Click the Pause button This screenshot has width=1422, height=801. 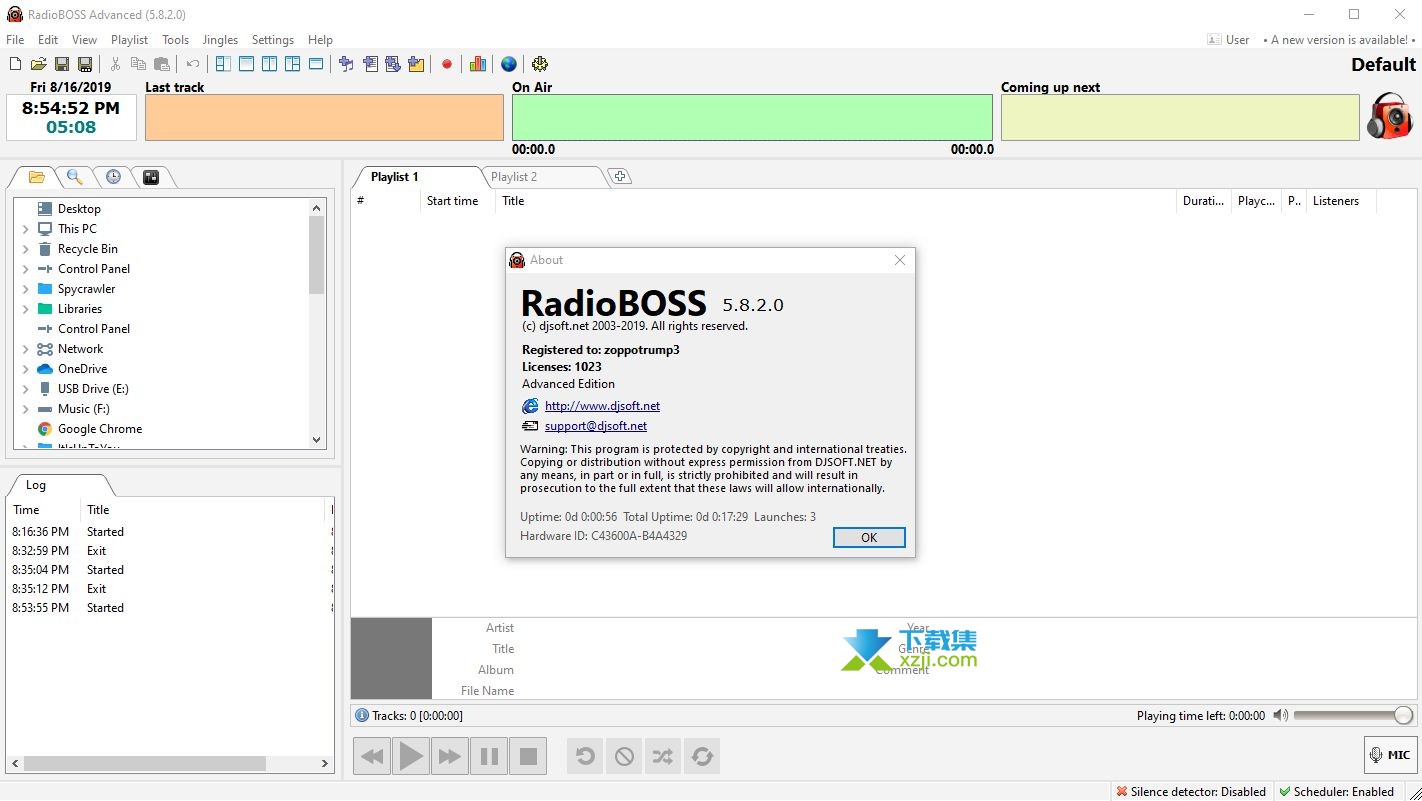489,756
